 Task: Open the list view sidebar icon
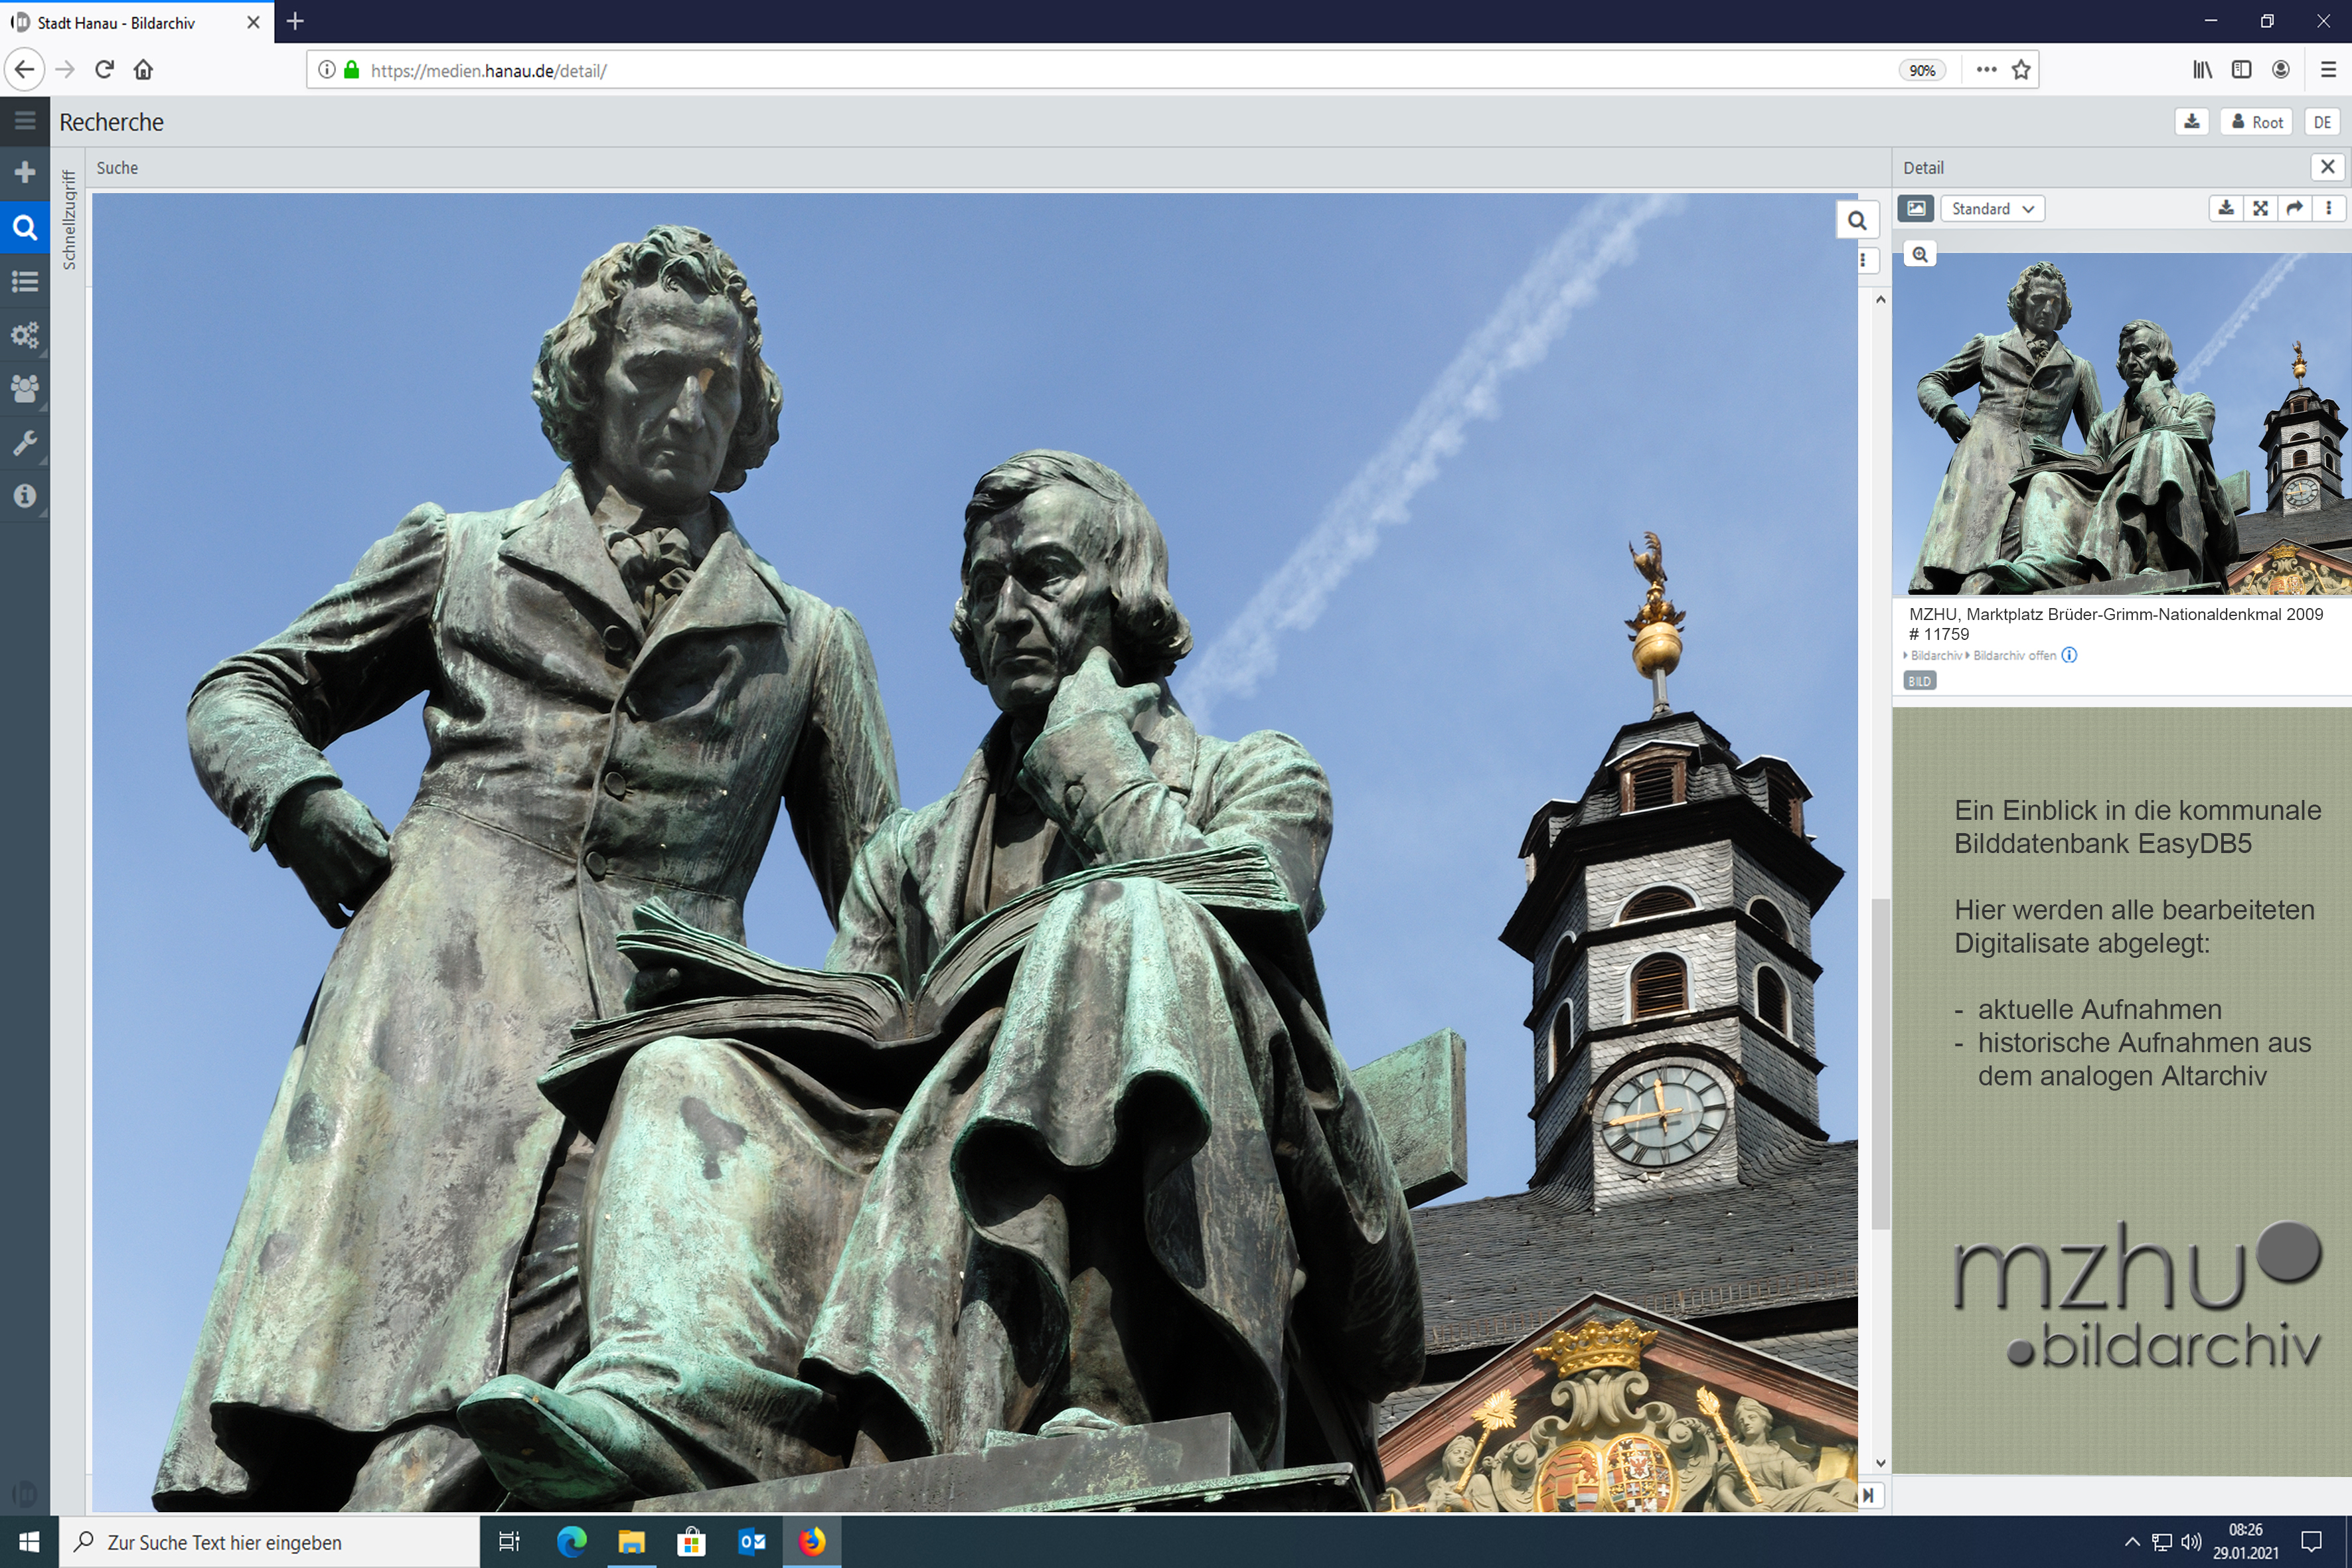coord(25,281)
